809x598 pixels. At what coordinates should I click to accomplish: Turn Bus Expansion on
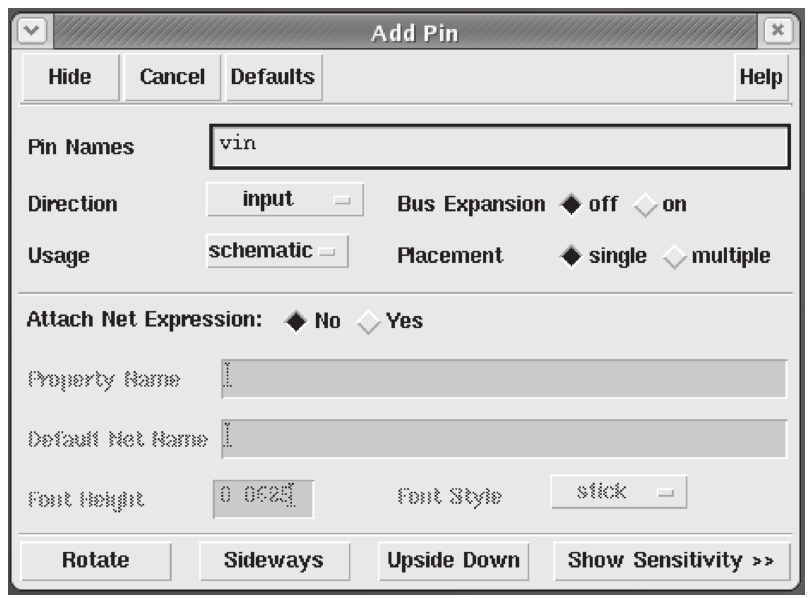[x=646, y=204]
